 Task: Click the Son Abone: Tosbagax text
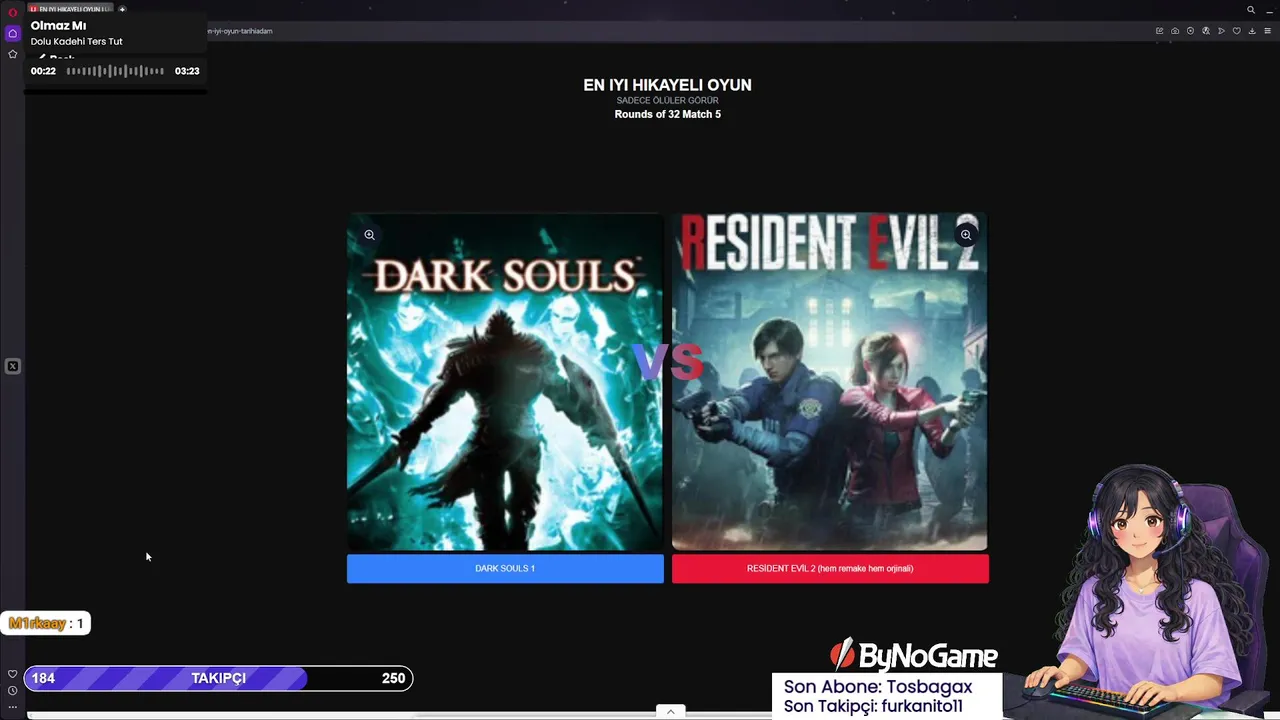878,687
